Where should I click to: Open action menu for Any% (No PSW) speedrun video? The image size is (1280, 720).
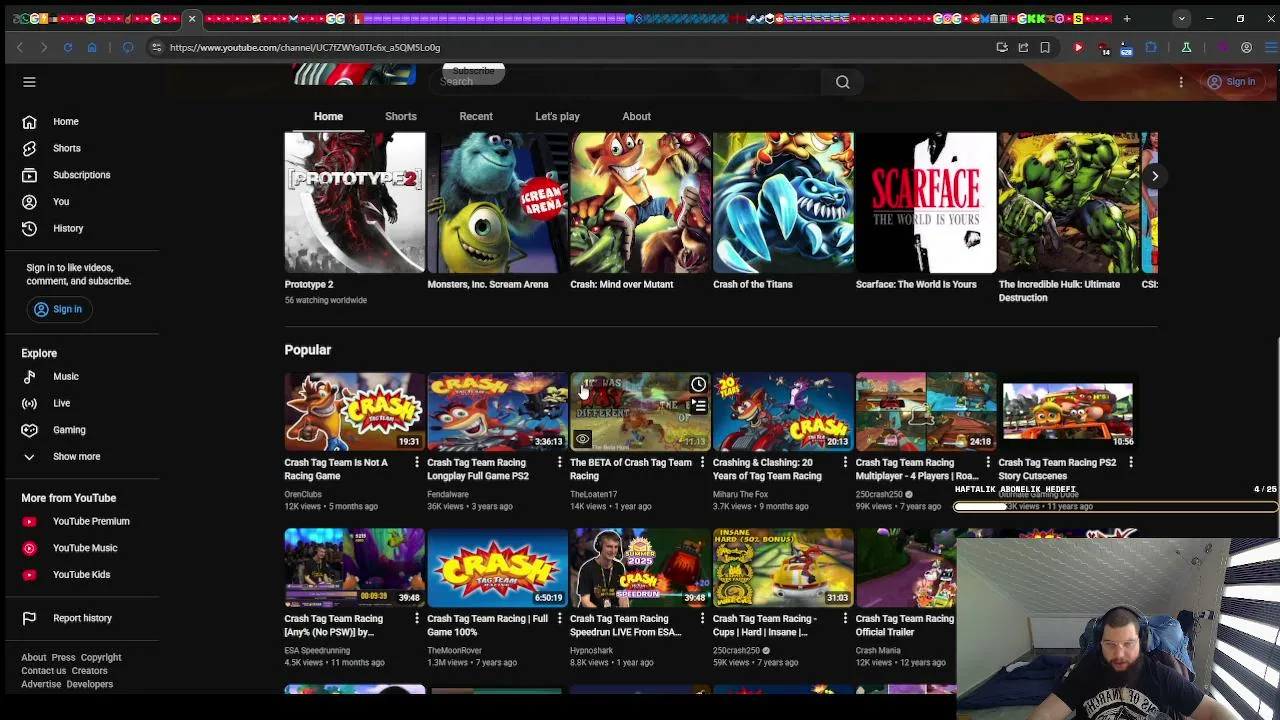pos(417,618)
